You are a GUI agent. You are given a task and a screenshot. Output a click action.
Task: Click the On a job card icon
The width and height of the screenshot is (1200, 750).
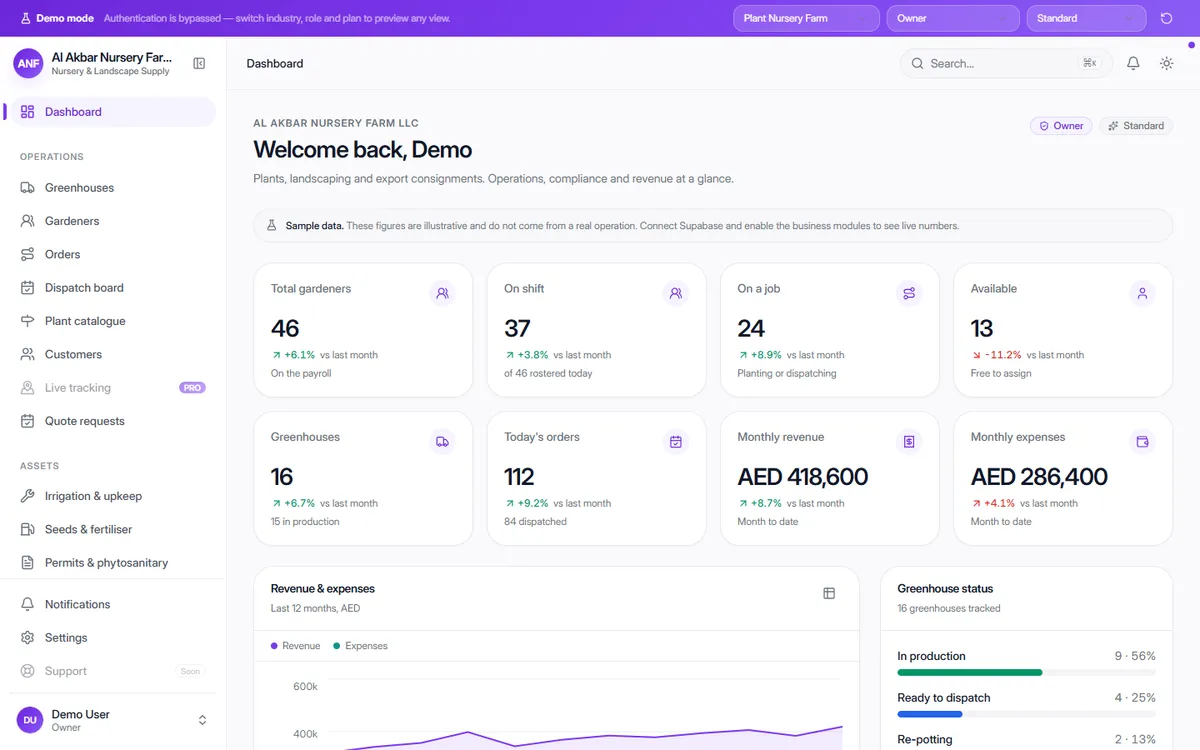[909, 293]
